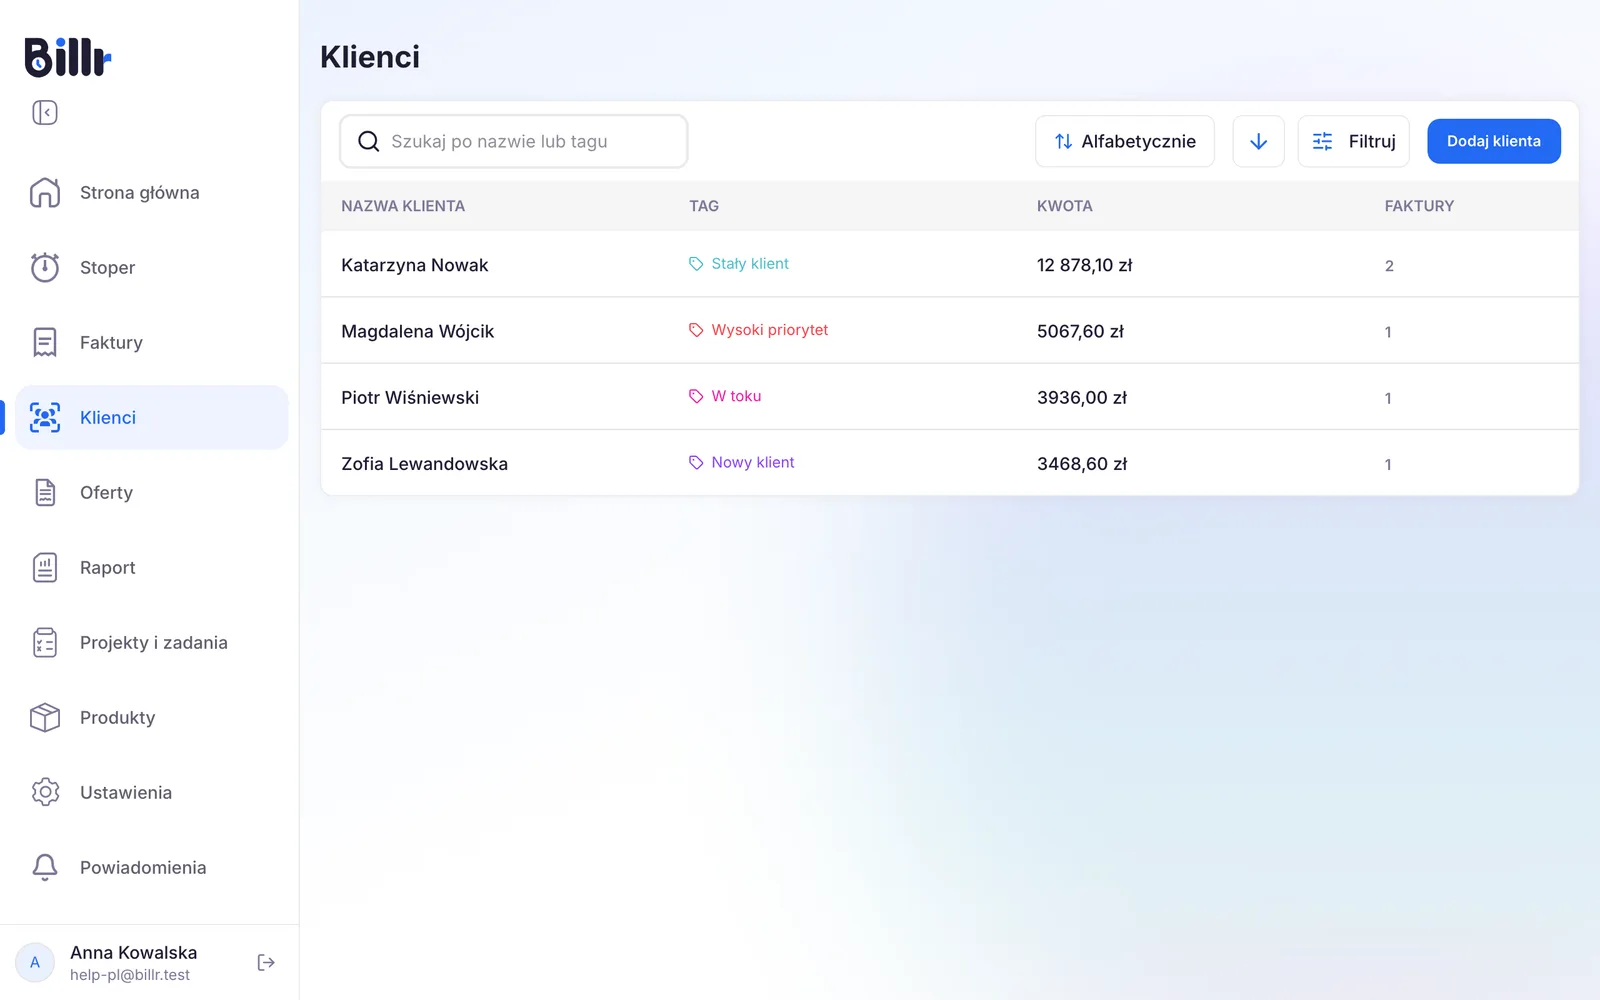
Task: Navigate to Raport
Action: [x=152, y=567]
